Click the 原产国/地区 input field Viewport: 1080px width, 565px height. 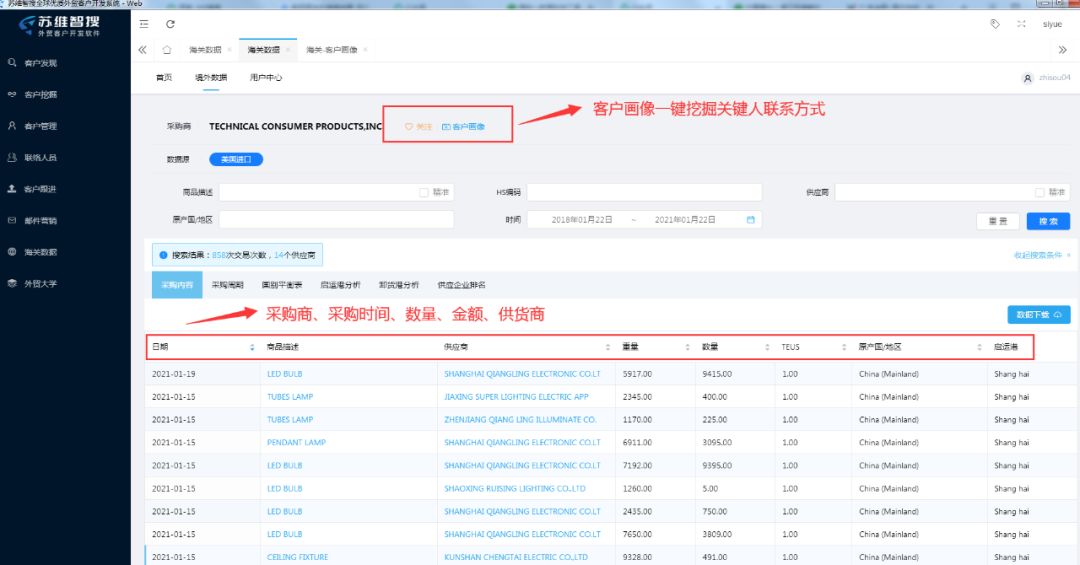(336, 220)
